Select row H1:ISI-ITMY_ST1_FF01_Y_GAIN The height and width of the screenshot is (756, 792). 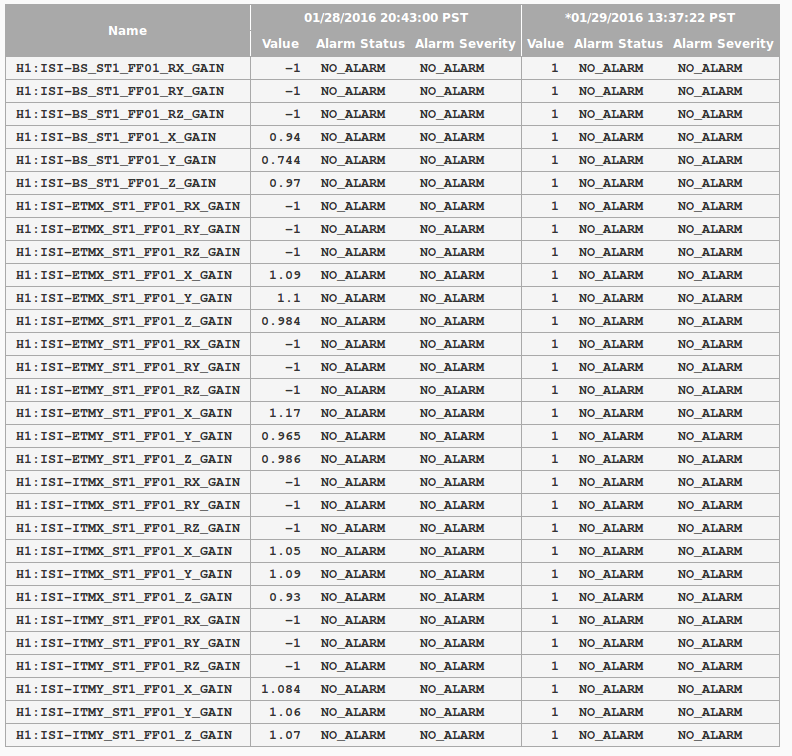(x=392, y=712)
